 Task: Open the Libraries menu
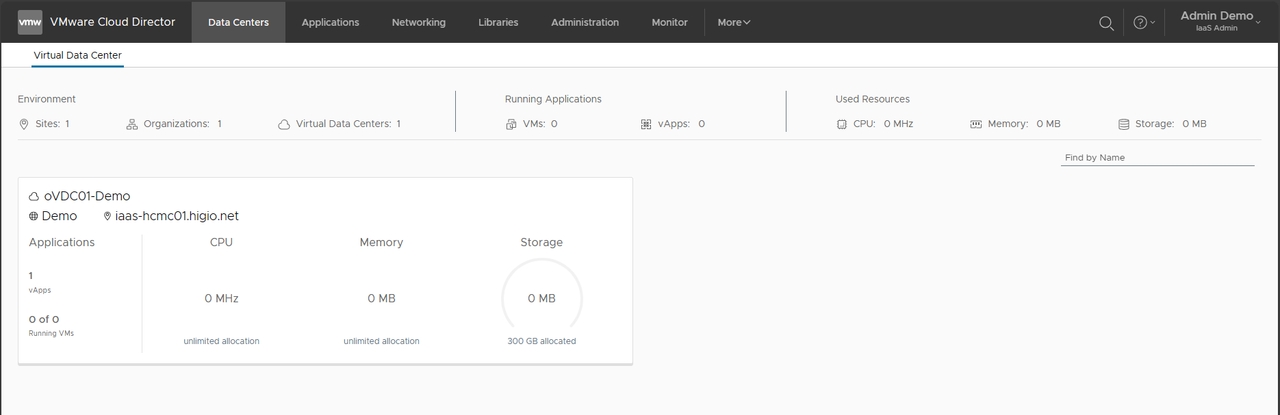click(498, 22)
